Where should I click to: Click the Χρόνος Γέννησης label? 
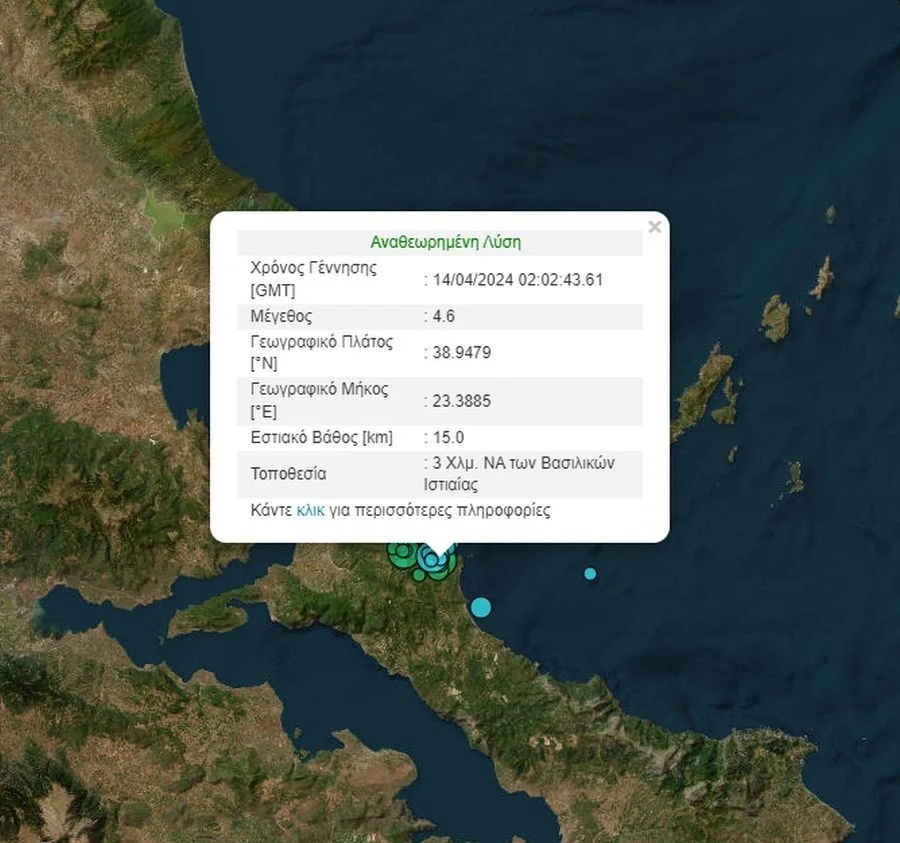point(313,268)
